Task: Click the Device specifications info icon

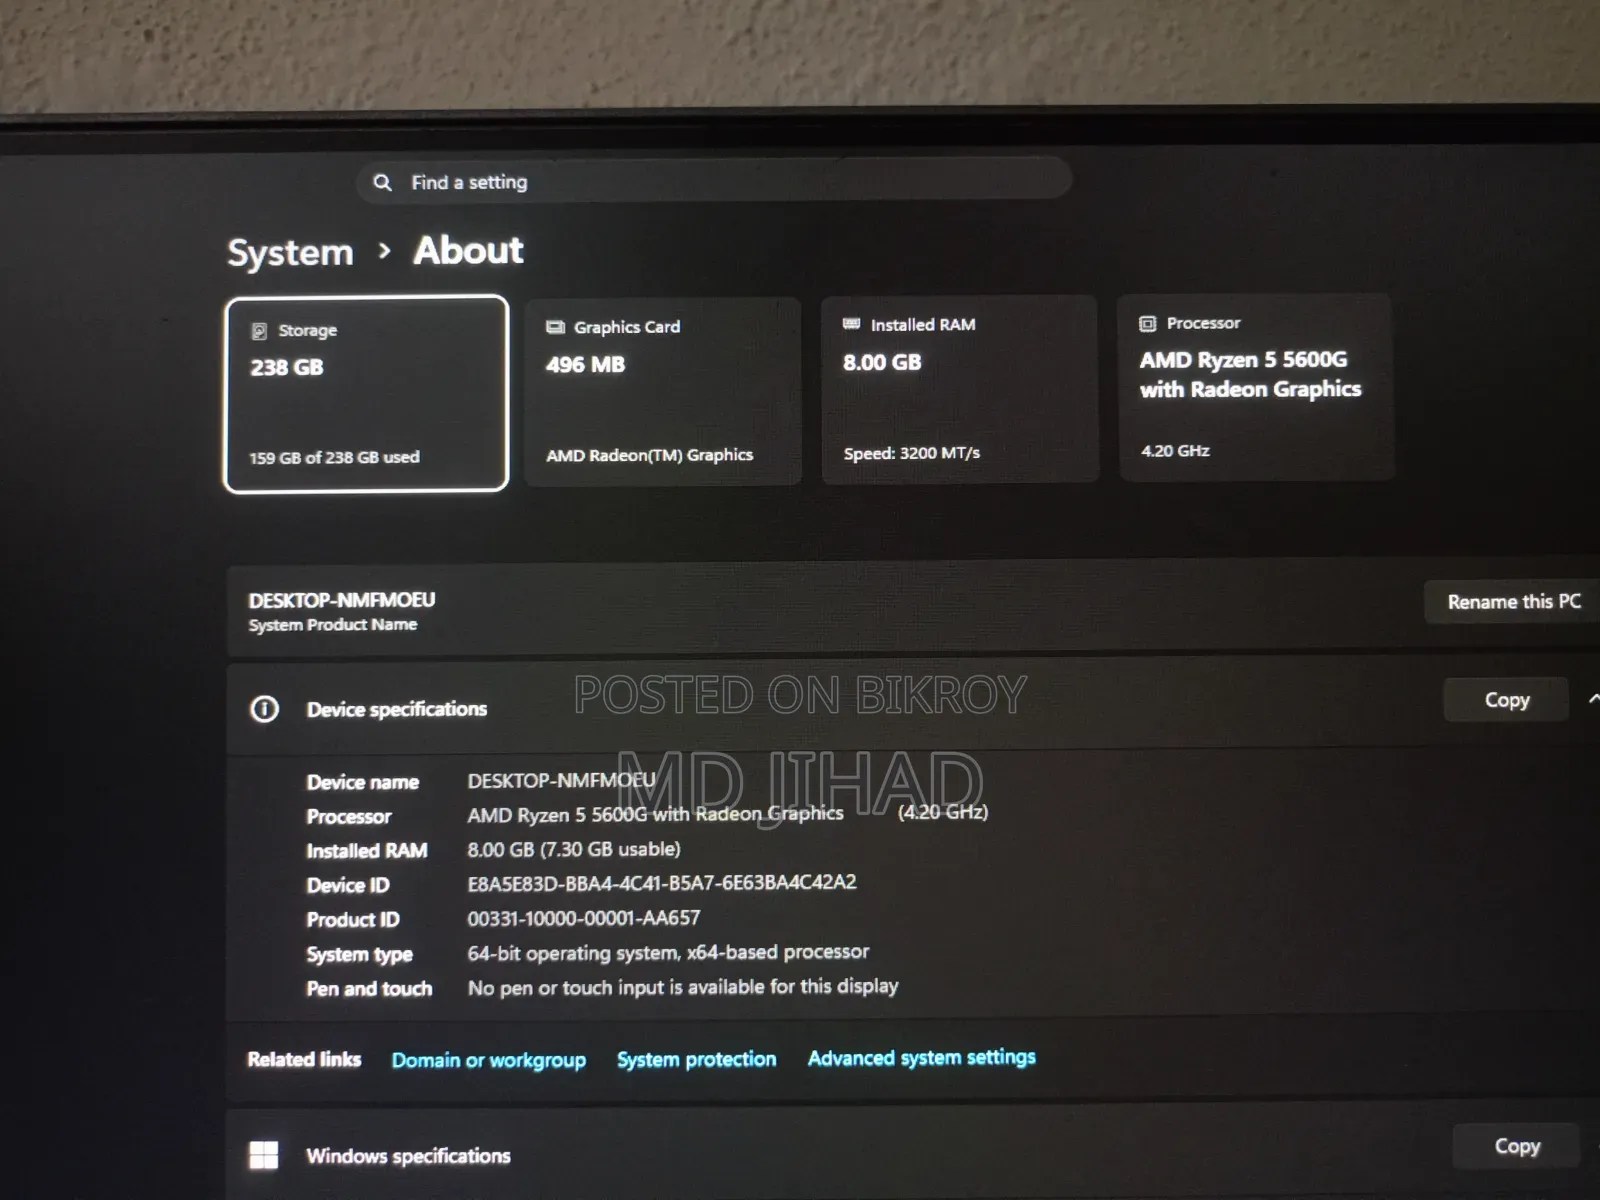Action: (x=264, y=709)
